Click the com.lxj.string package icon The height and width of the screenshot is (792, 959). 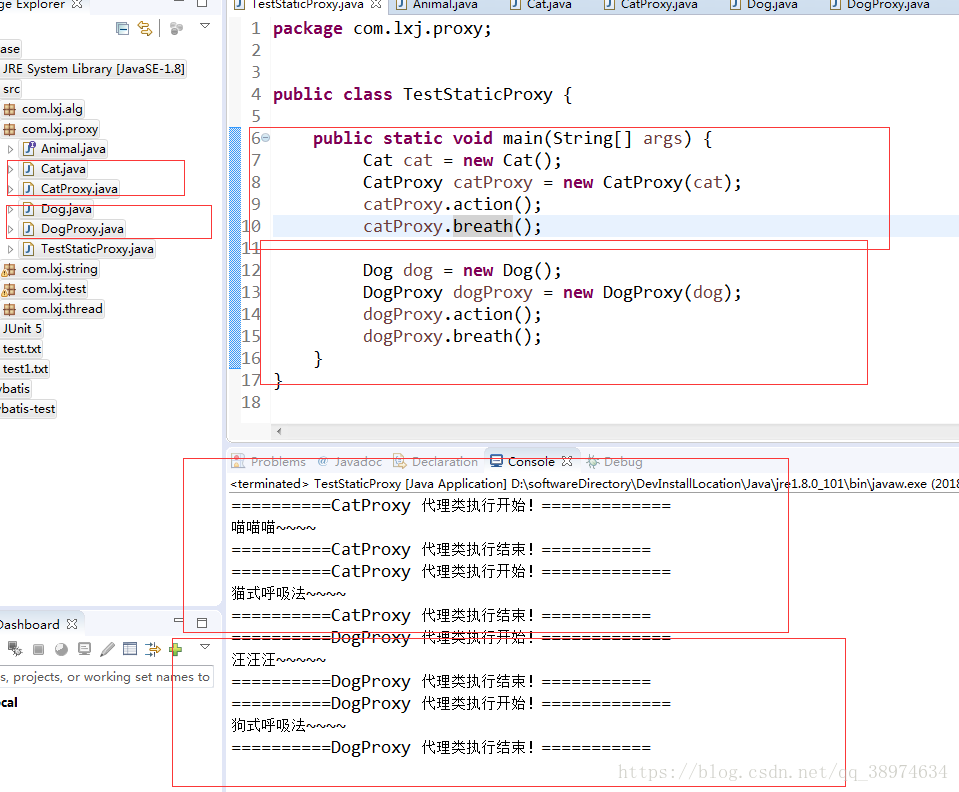point(9,269)
